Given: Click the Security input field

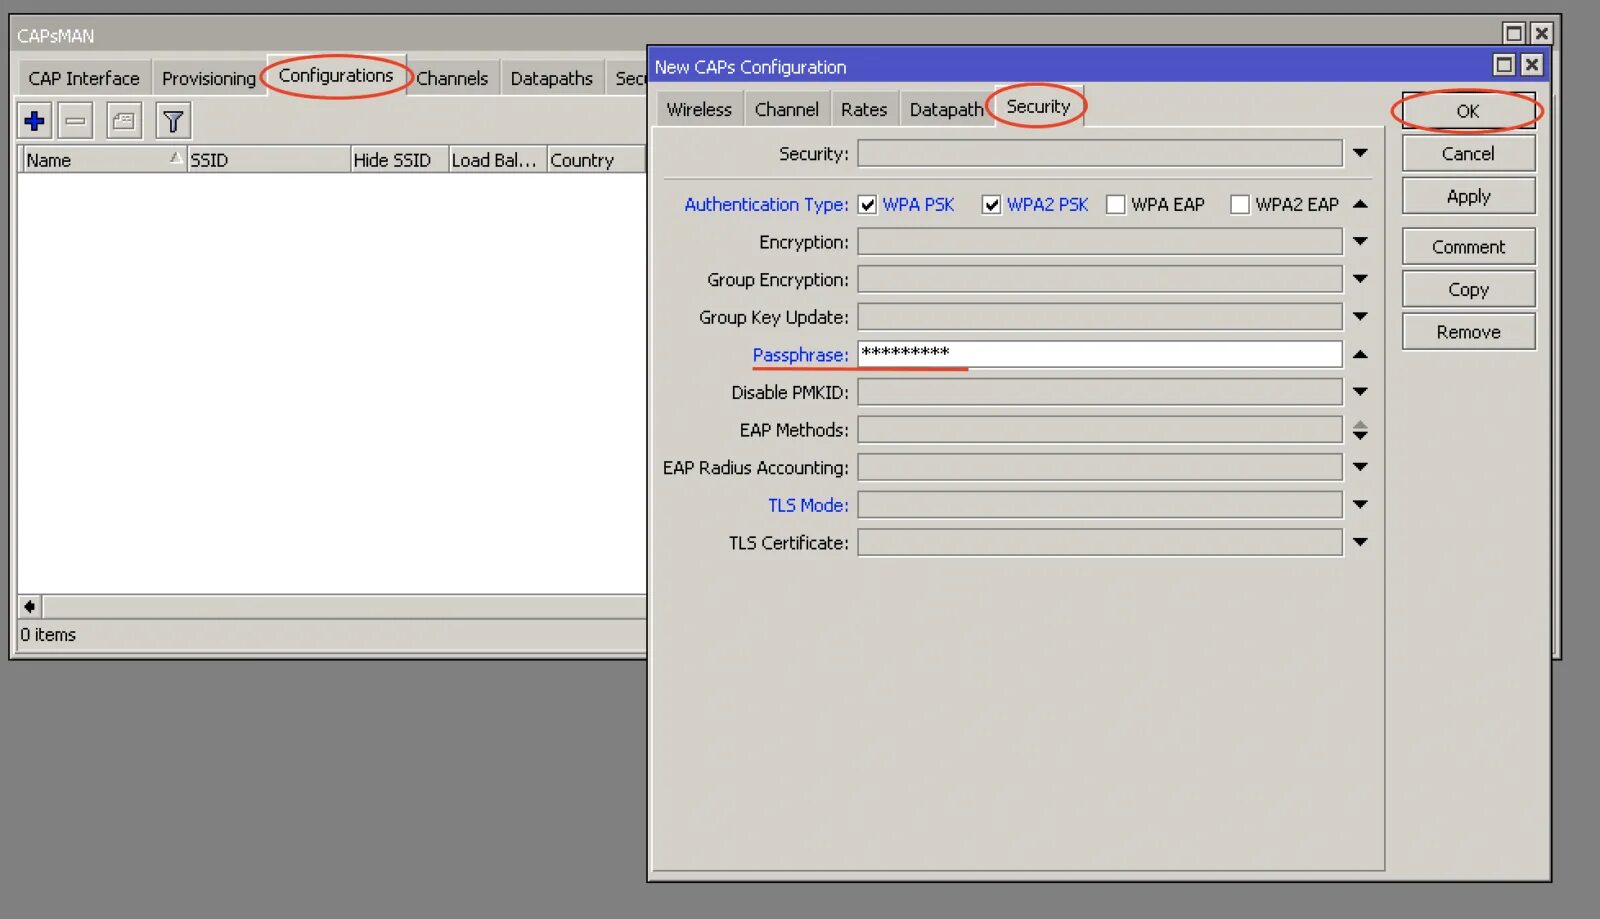Looking at the screenshot, I should (1100, 153).
